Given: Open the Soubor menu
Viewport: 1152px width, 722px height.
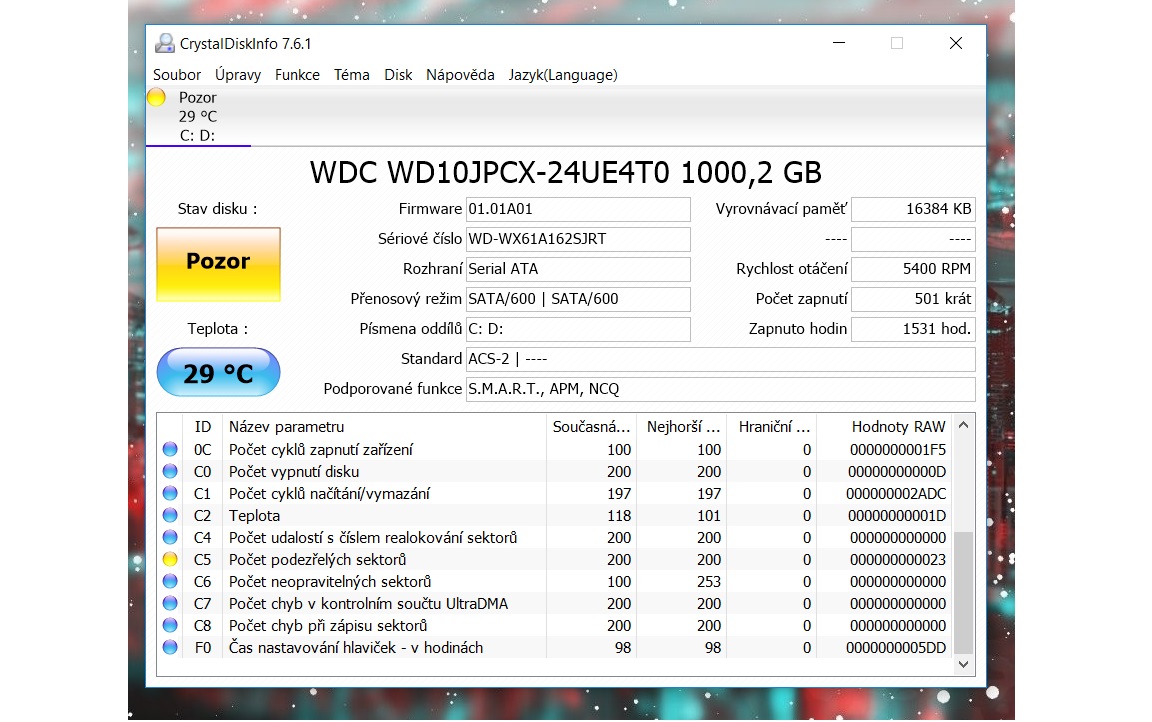Looking at the screenshot, I should [177, 75].
